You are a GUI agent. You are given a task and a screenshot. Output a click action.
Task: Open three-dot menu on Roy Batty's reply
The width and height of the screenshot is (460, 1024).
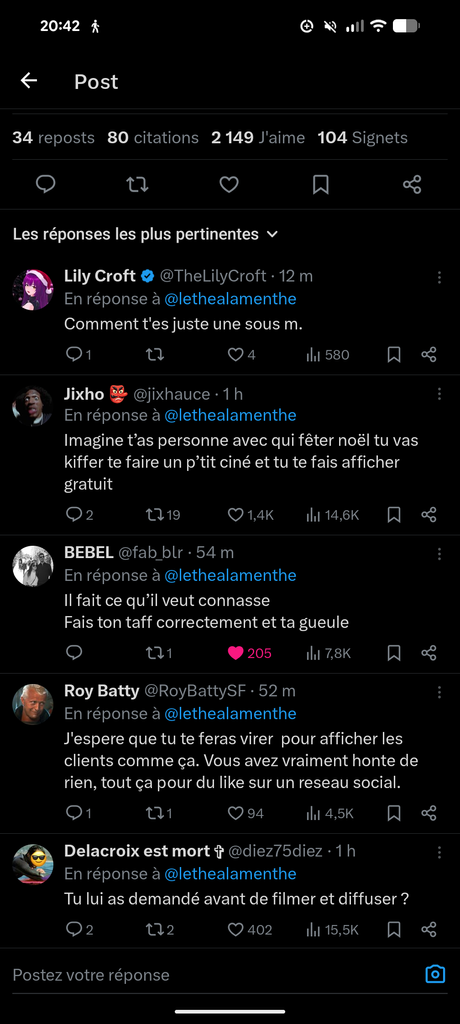440,692
